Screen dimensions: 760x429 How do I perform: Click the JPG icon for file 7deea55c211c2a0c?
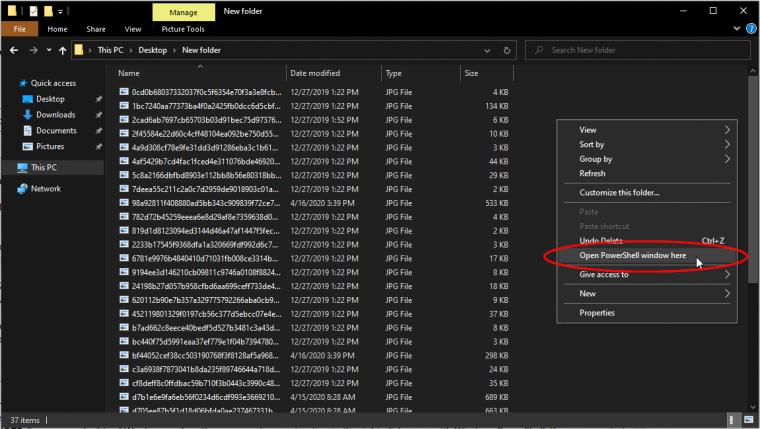(x=124, y=189)
